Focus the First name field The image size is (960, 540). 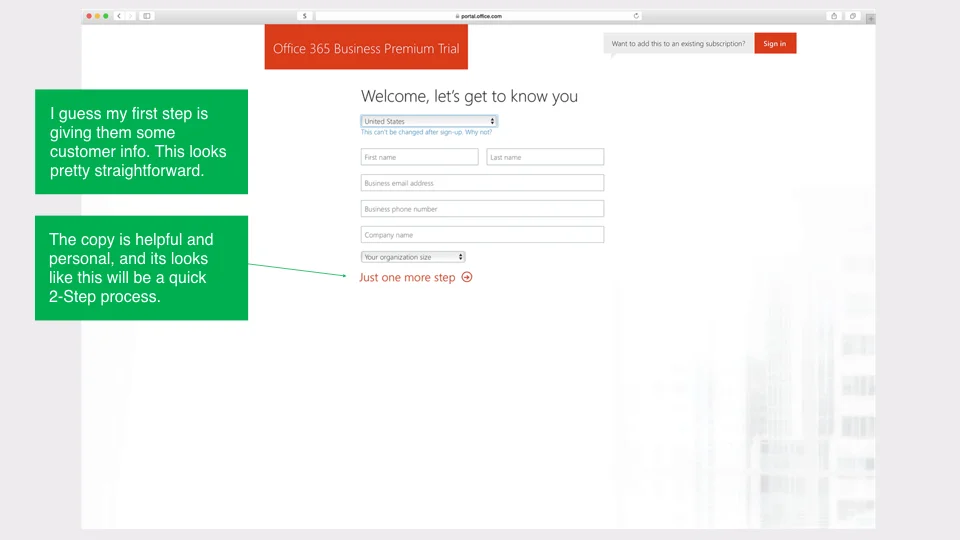[x=419, y=157]
